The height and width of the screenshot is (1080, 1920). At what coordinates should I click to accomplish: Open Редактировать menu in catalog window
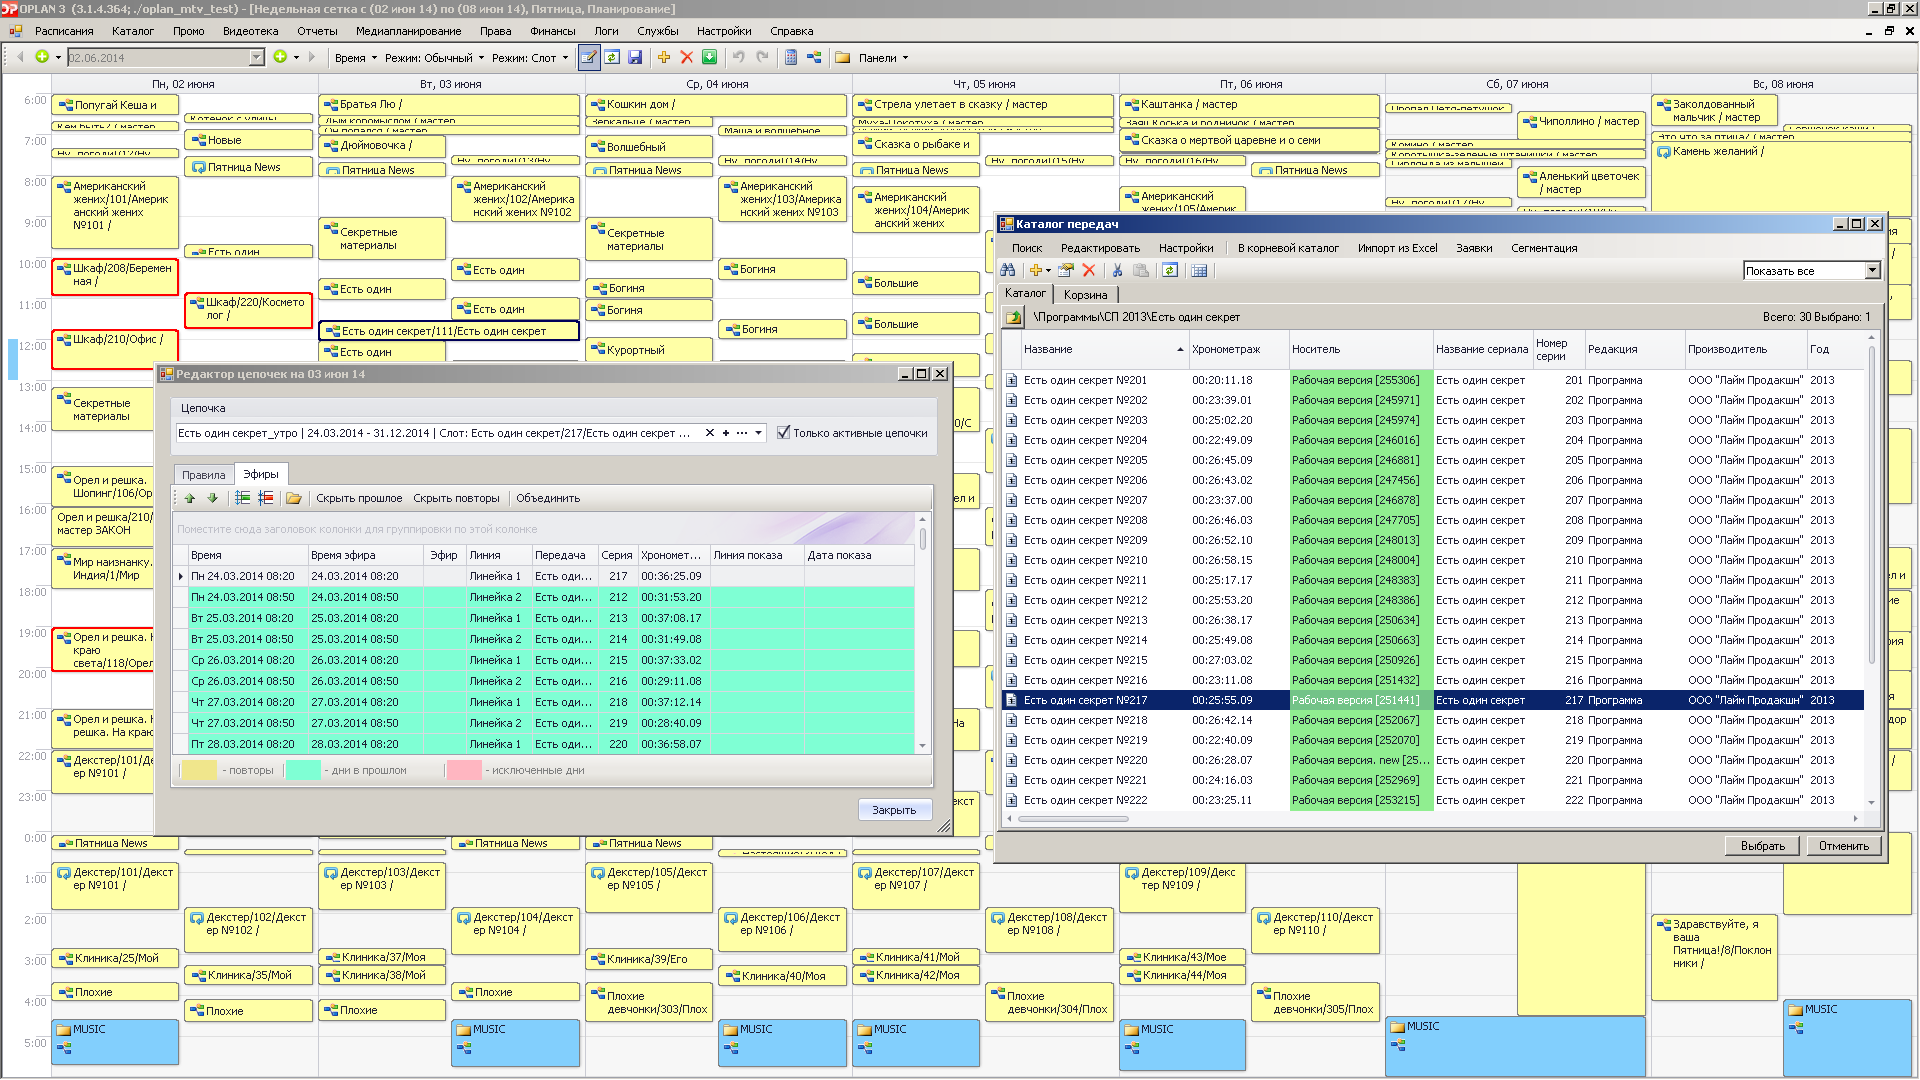coord(1100,248)
